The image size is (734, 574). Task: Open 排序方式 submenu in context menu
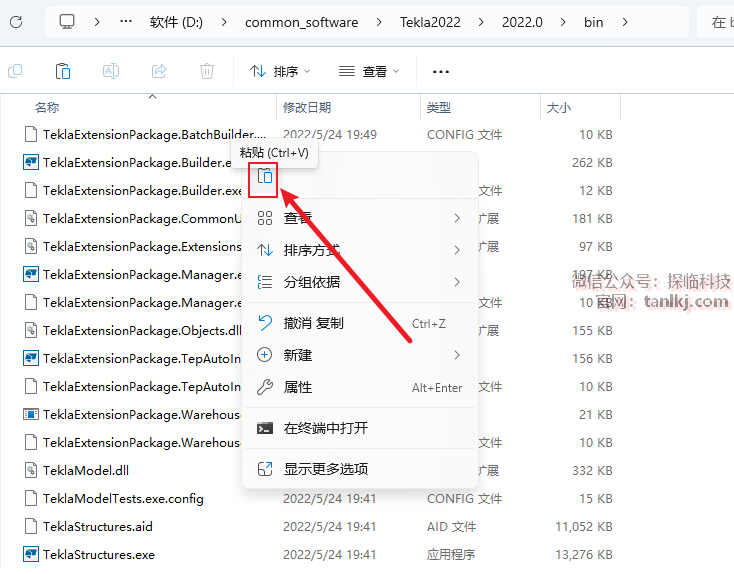click(360, 250)
